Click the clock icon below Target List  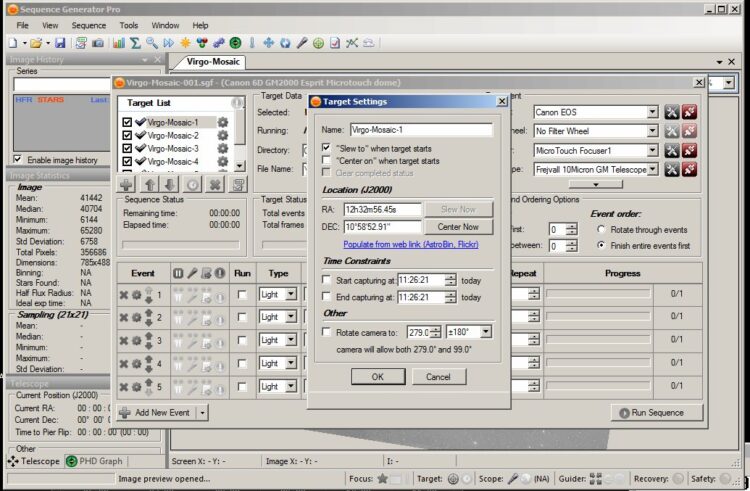[193, 184]
